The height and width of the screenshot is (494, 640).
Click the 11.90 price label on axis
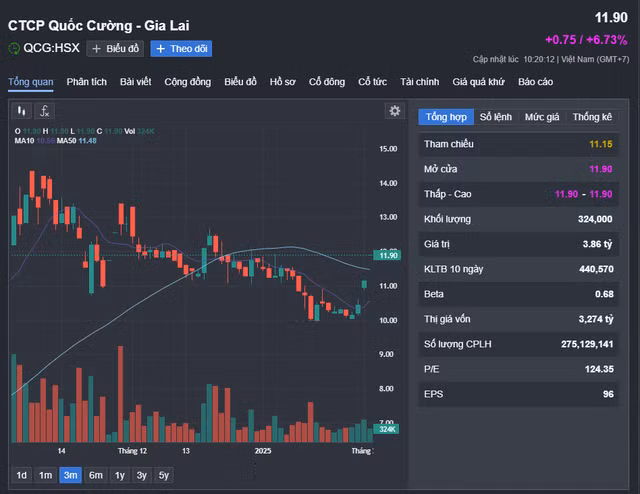tap(389, 255)
